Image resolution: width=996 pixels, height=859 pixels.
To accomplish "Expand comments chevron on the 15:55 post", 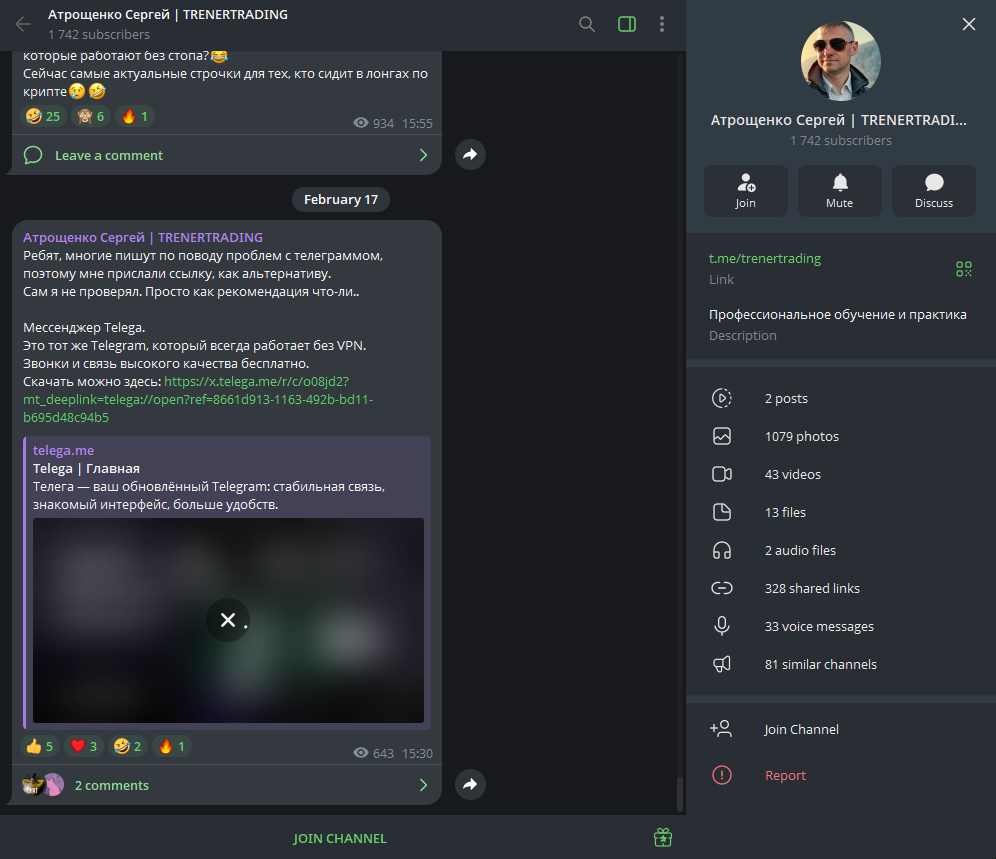I will (423, 155).
